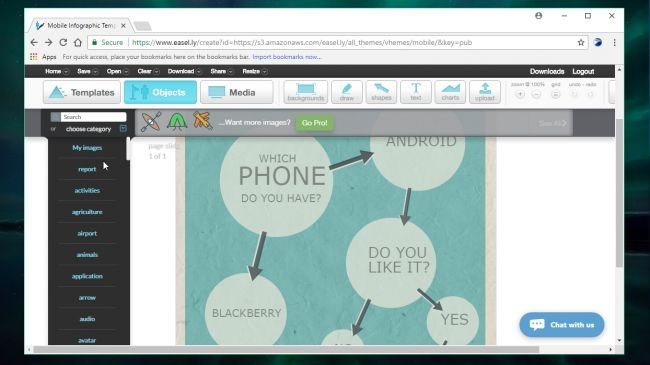The height and width of the screenshot is (365, 650).
Task: Click in the objects Search field
Action: tap(93, 117)
